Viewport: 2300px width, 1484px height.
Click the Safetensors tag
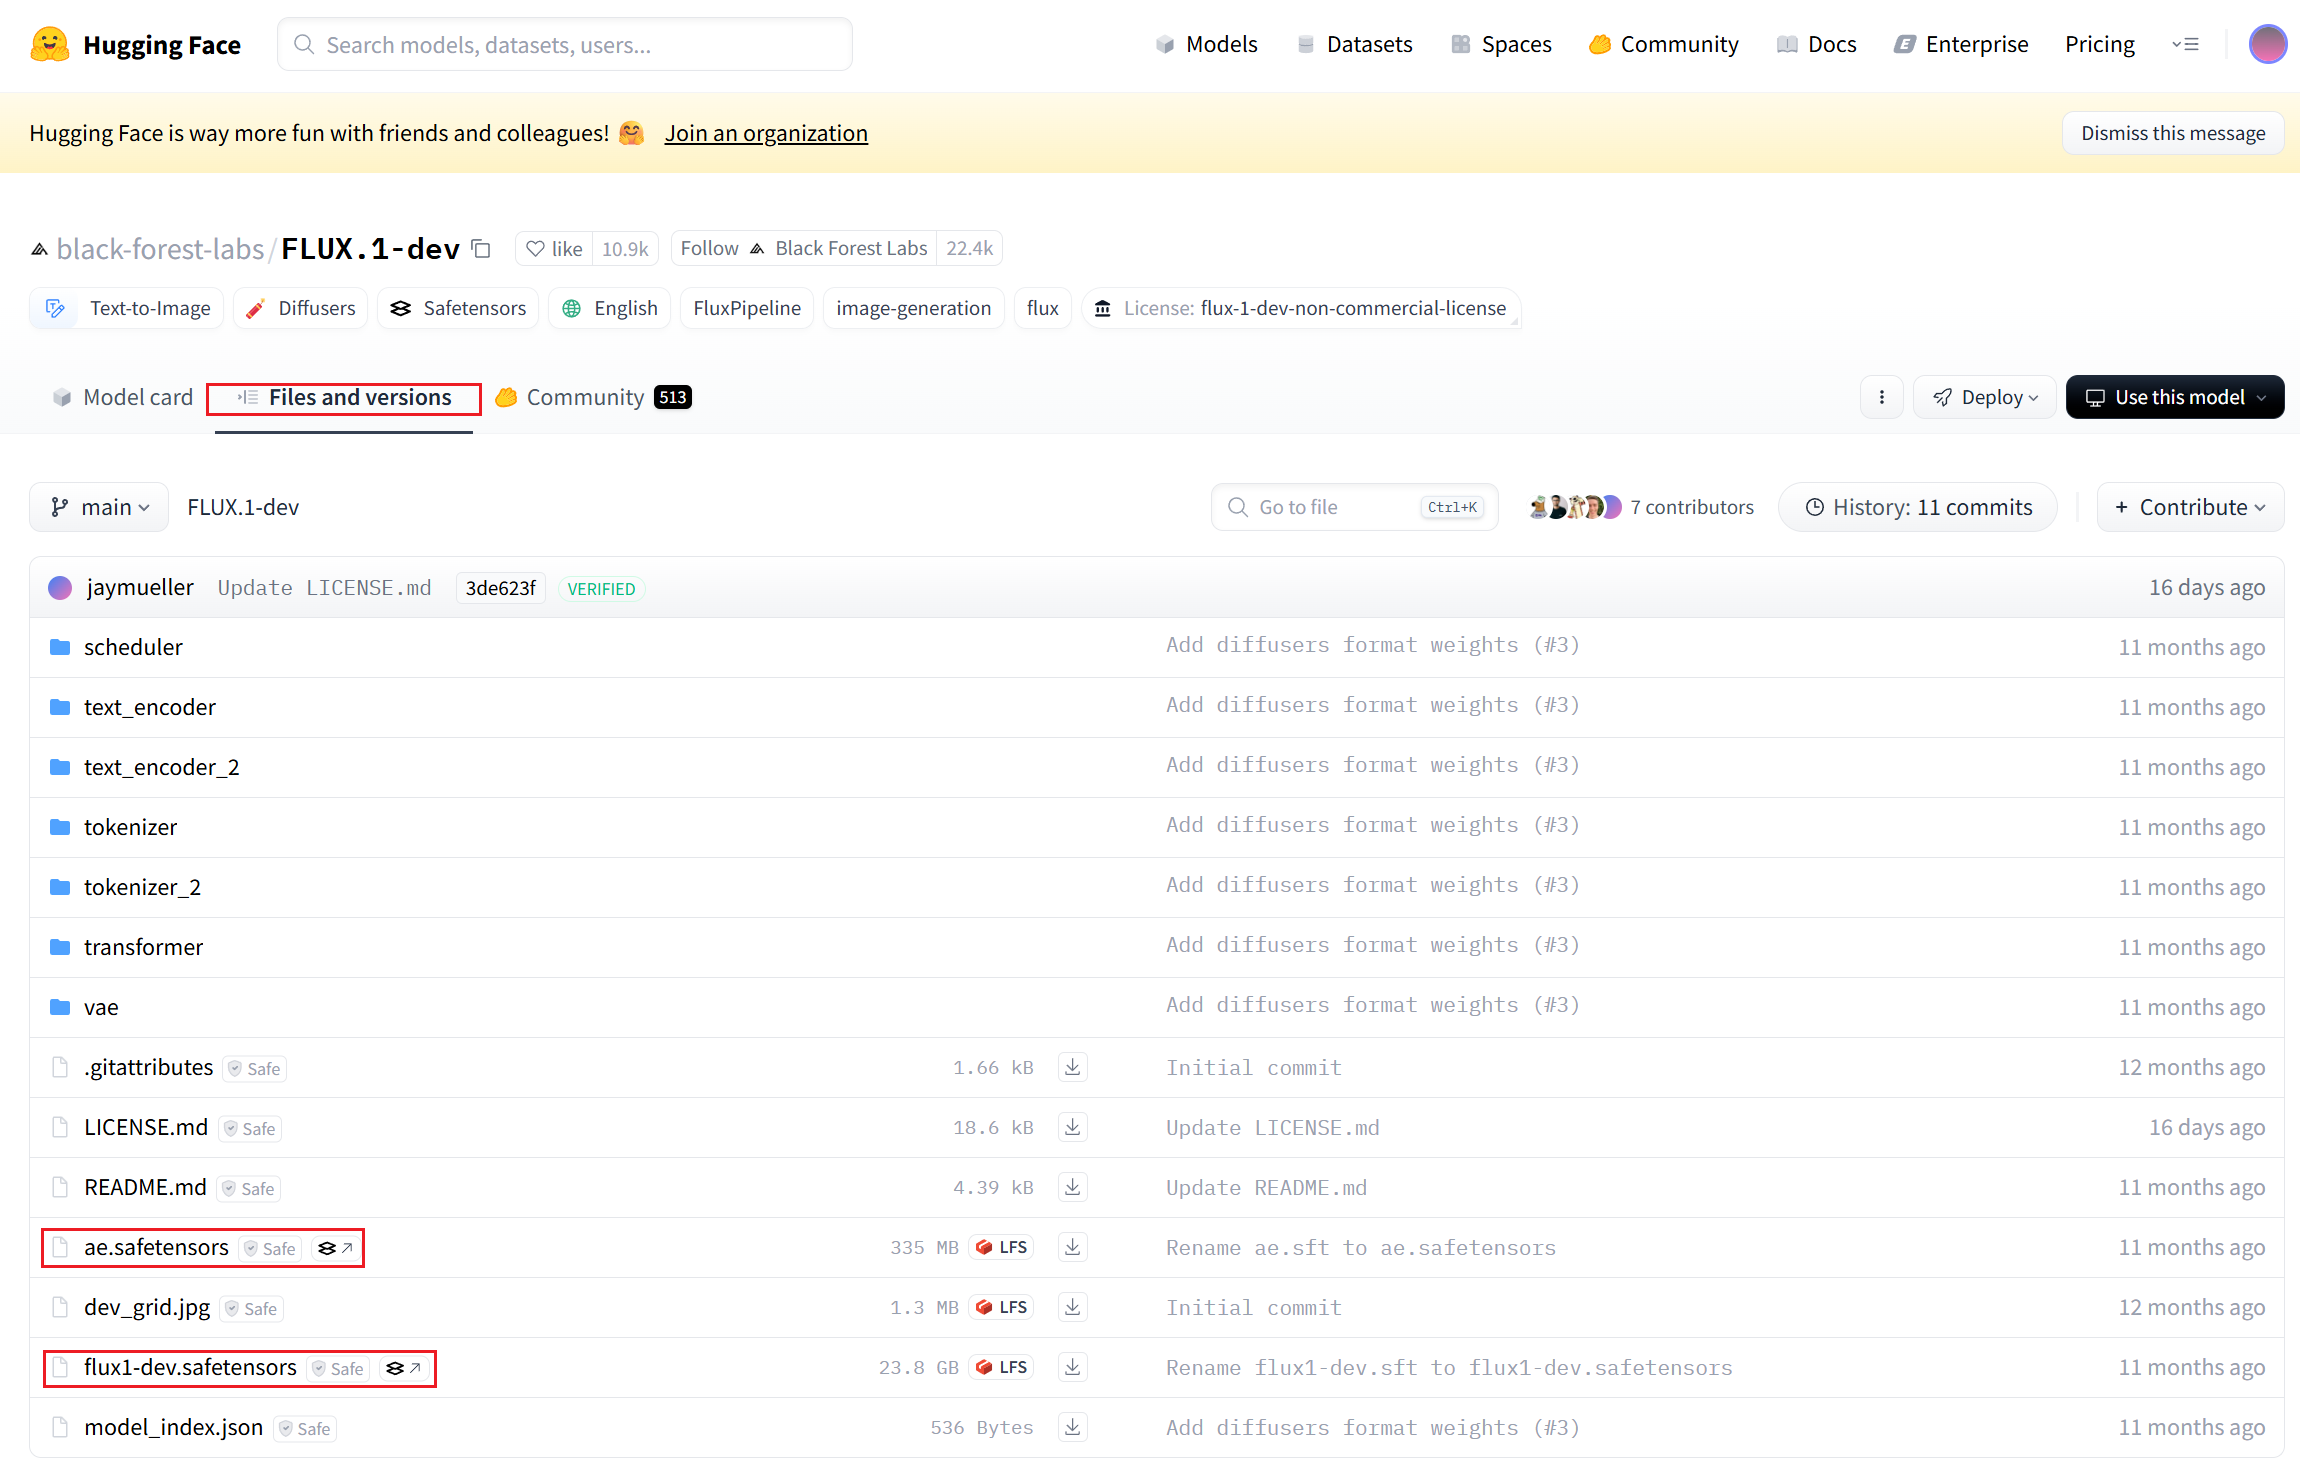pos(458,308)
